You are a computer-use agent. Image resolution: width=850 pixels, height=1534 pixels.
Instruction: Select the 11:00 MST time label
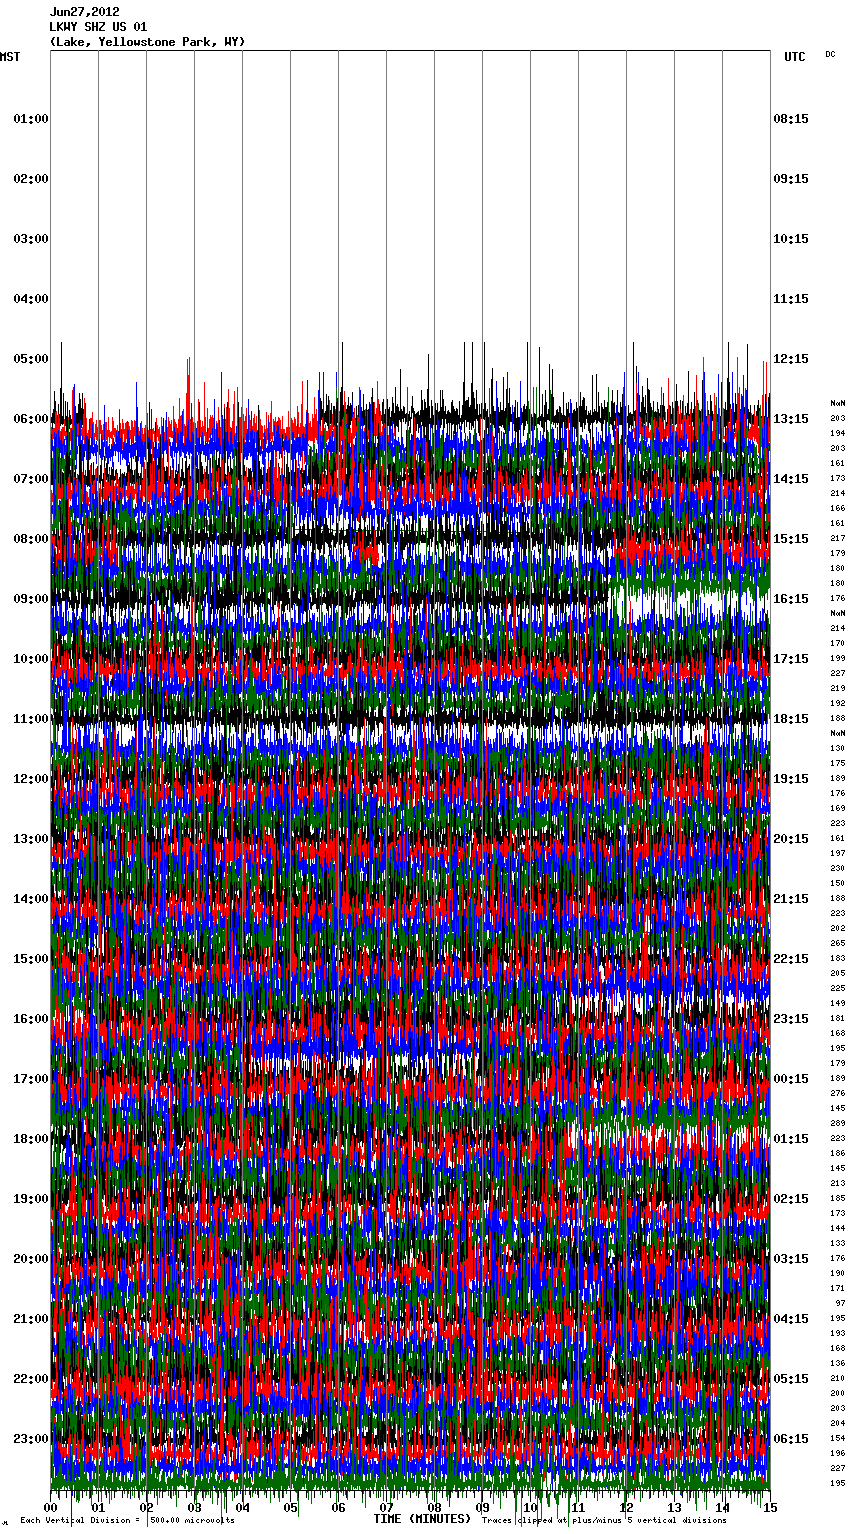pos(31,719)
